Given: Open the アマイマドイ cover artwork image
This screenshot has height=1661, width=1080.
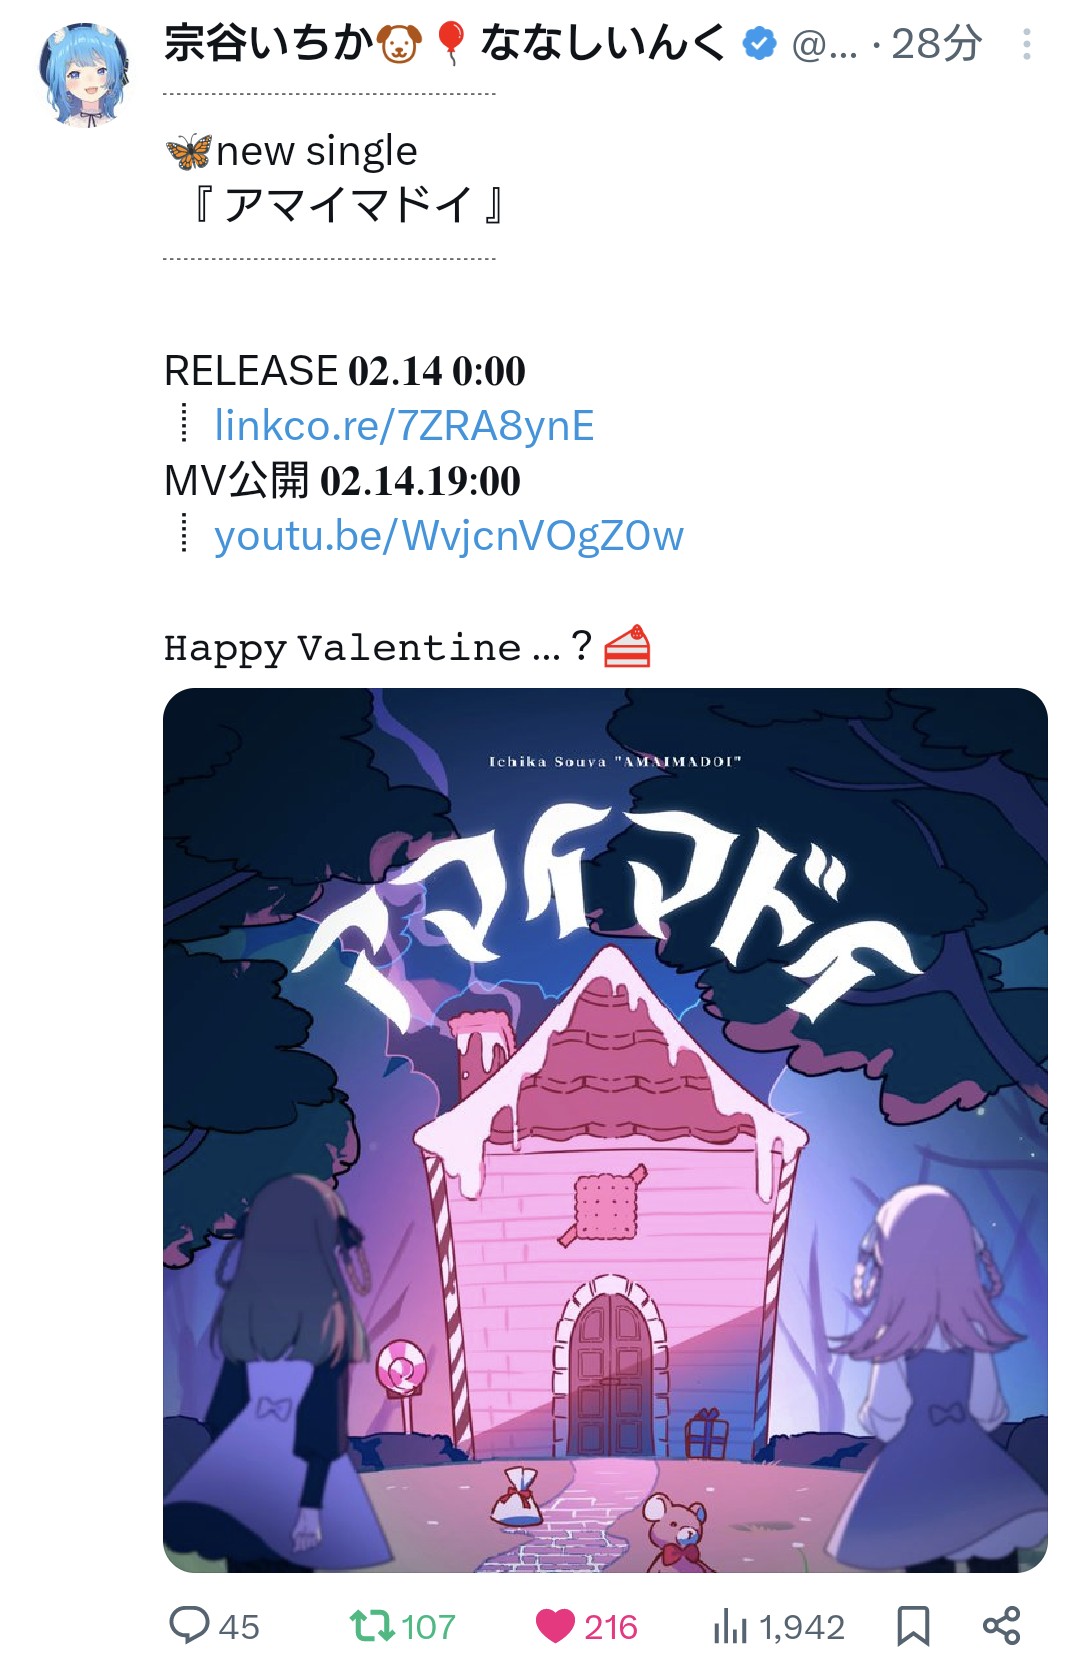Looking at the screenshot, I should click(605, 1130).
